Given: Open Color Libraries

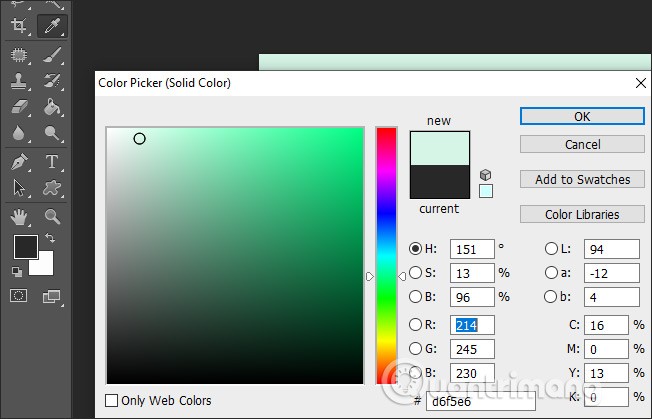Looking at the screenshot, I should click(x=582, y=214).
